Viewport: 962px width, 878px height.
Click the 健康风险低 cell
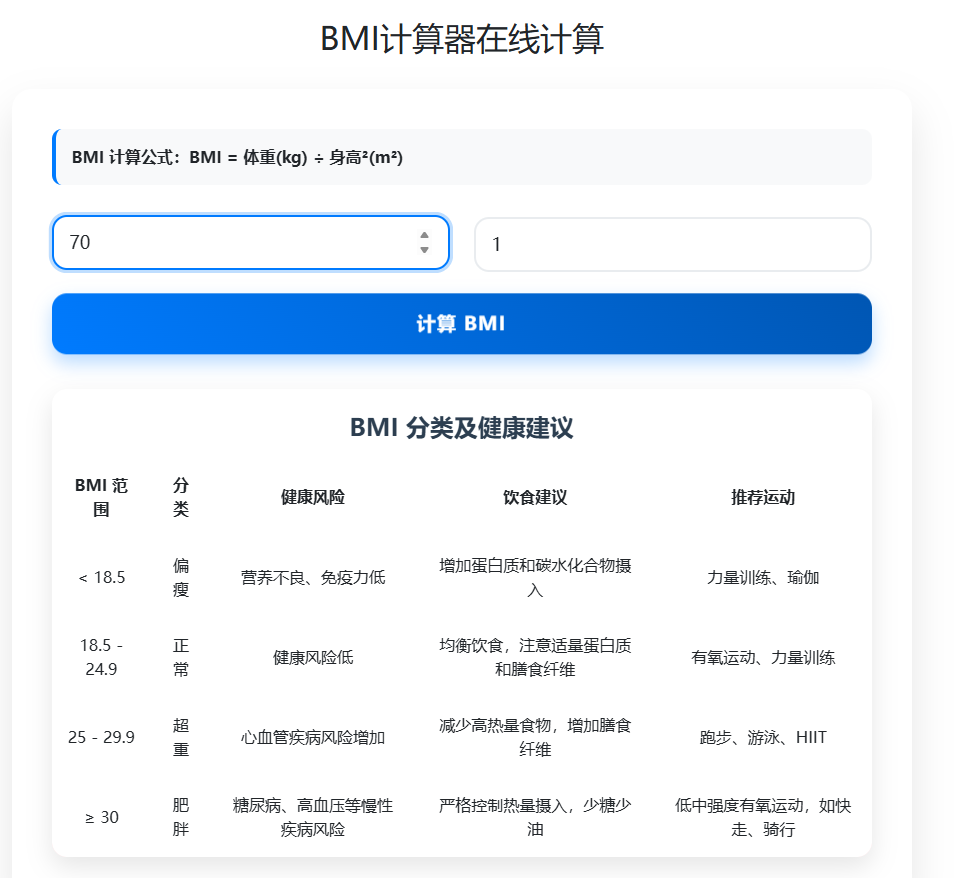[x=313, y=657]
